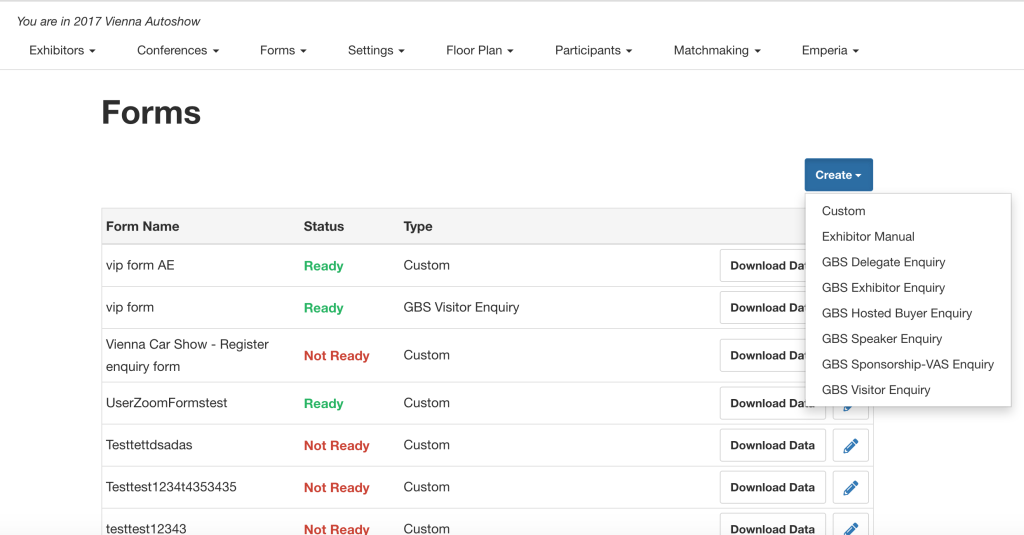
Task: Open the Create dropdown button
Action: pyautogui.click(x=838, y=175)
